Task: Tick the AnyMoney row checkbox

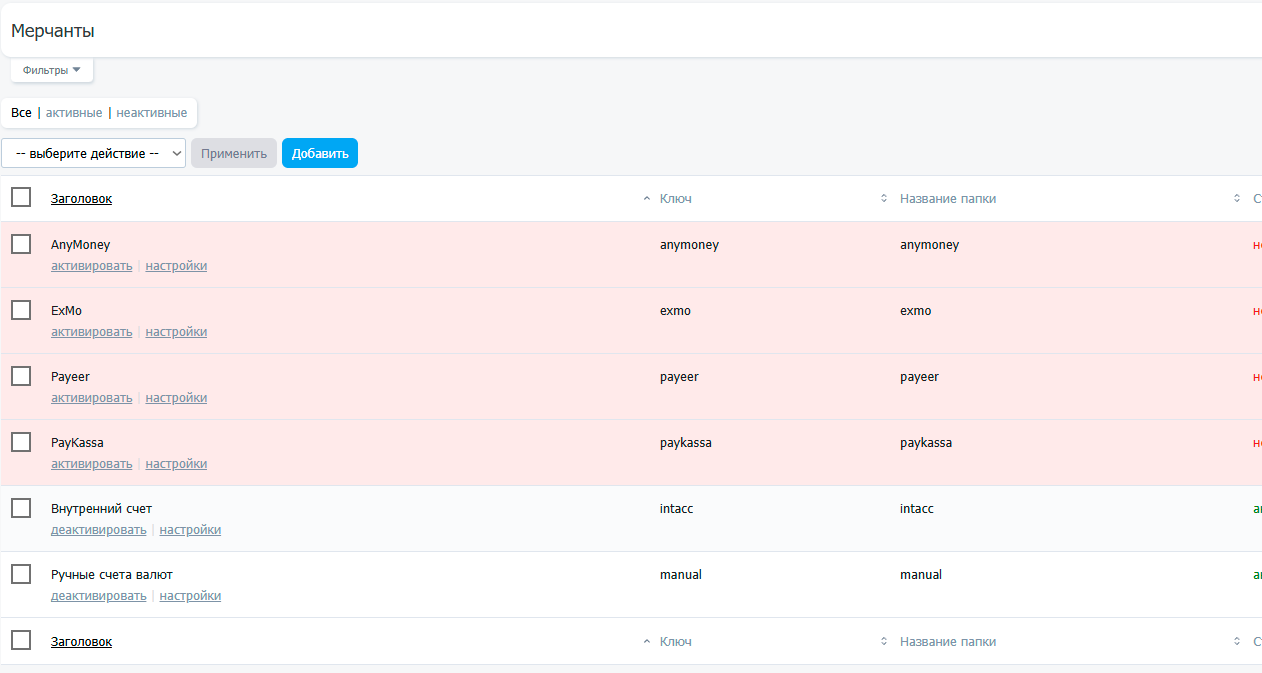Action: [21, 244]
